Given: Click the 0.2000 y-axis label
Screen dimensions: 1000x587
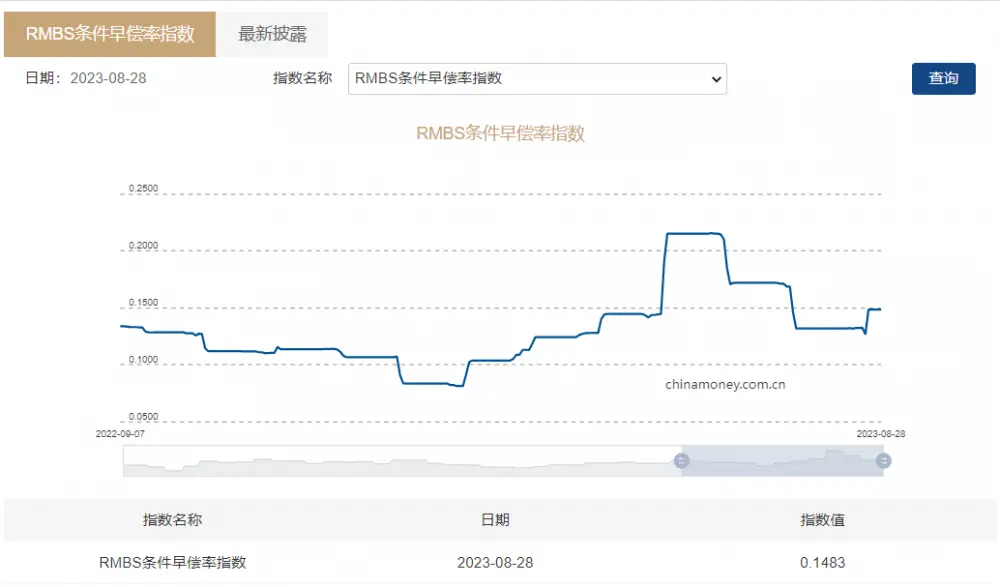Looking at the screenshot, I should click(x=143, y=246).
